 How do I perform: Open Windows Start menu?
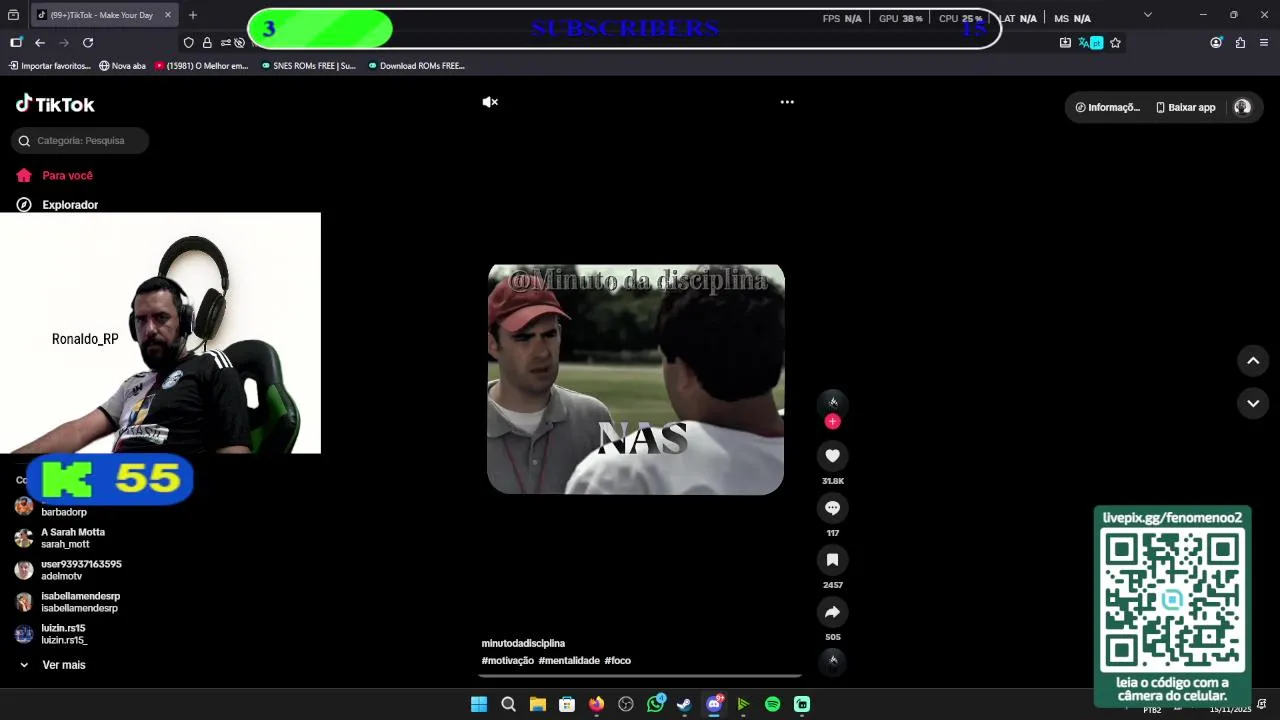pyautogui.click(x=479, y=704)
